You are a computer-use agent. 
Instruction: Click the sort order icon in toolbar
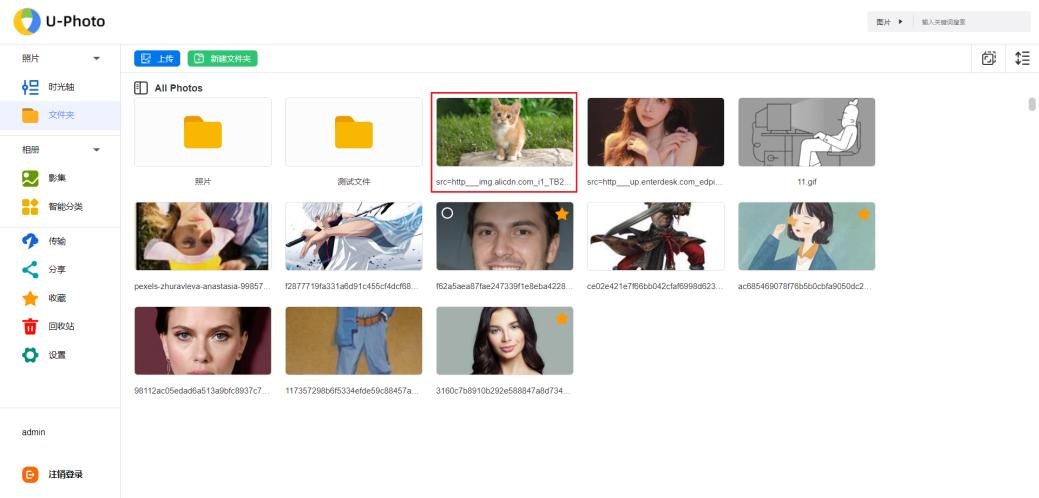[x=1022, y=59]
